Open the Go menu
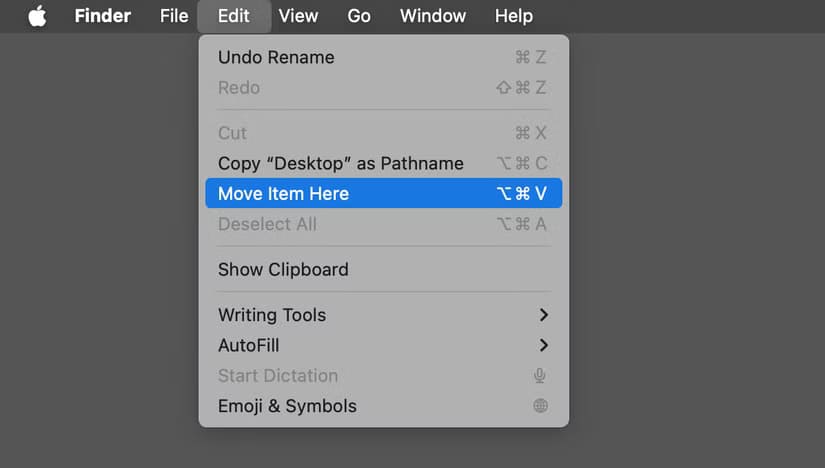The width and height of the screenshot is (825, 468). coord(359,16)
